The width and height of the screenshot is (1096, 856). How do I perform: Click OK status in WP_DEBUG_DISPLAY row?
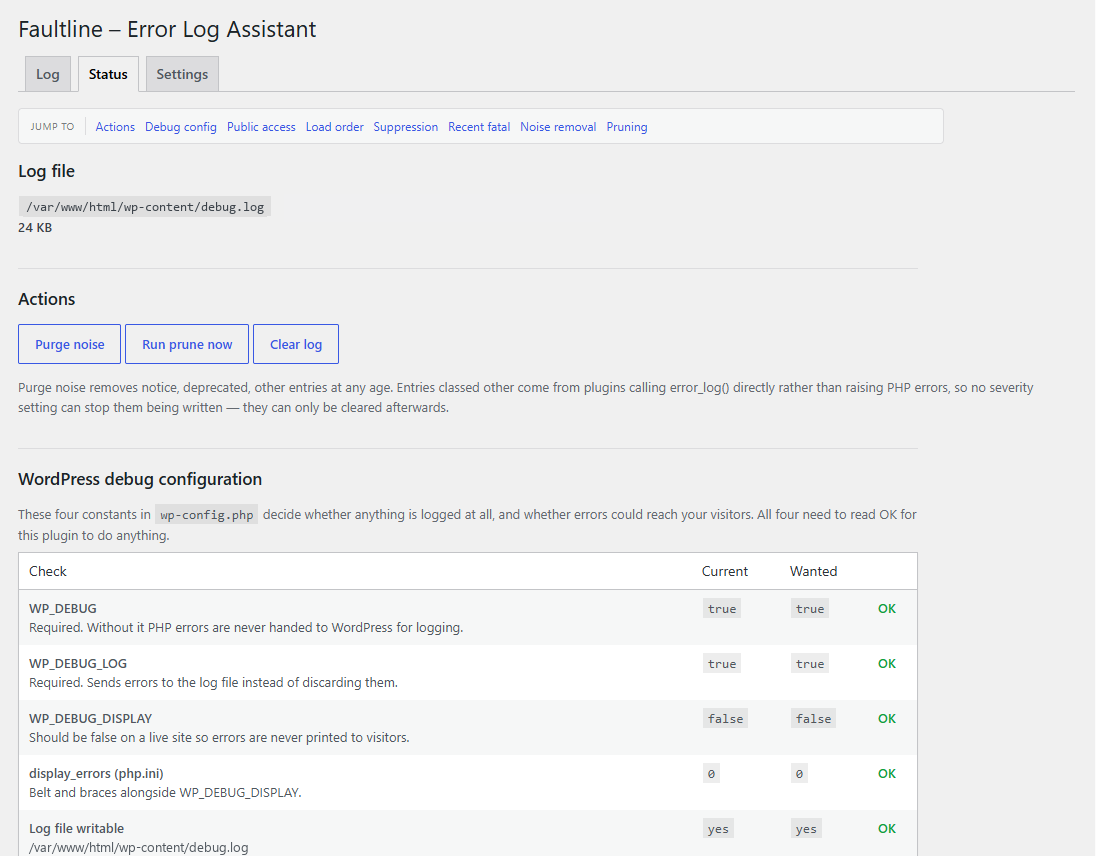[x=887, y=718]
